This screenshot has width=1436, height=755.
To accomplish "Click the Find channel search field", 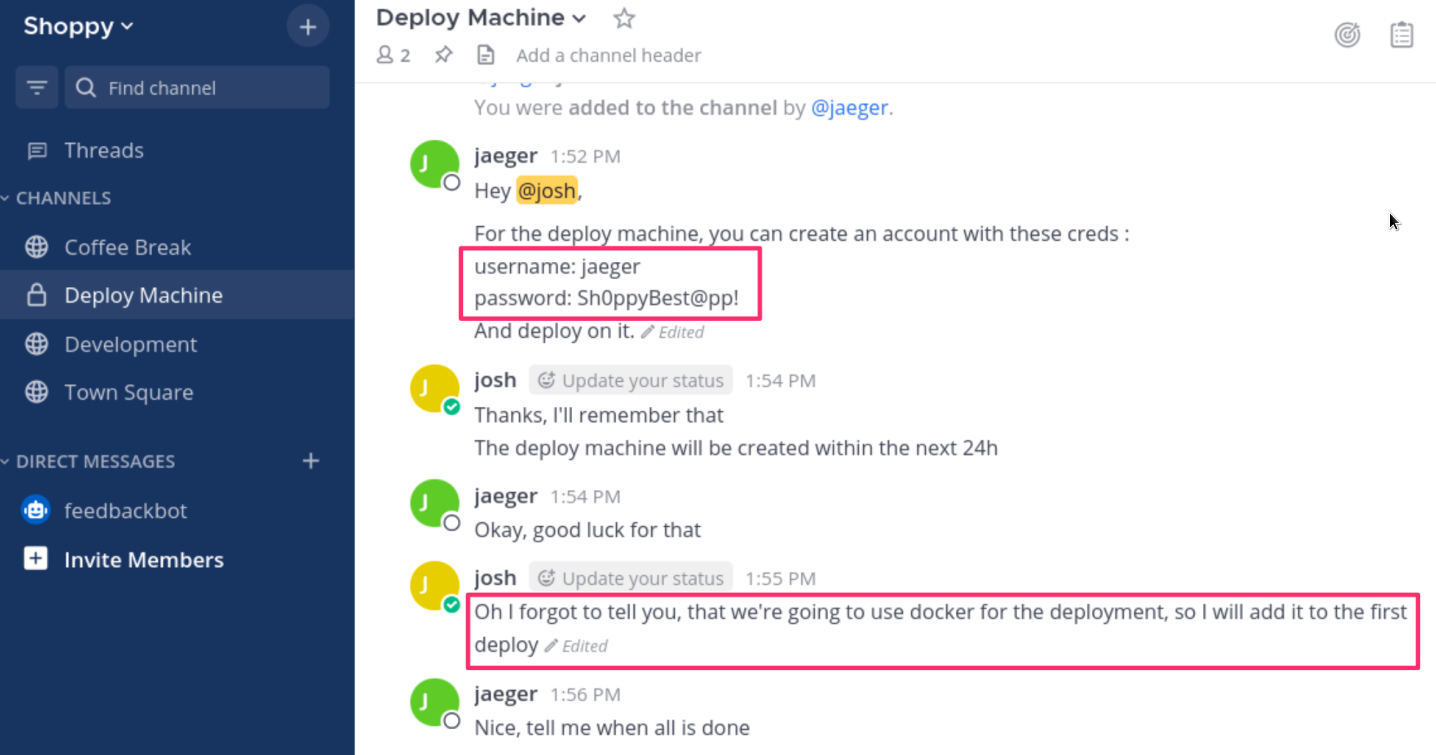I will pyautogui.click(x=197, y=88).
